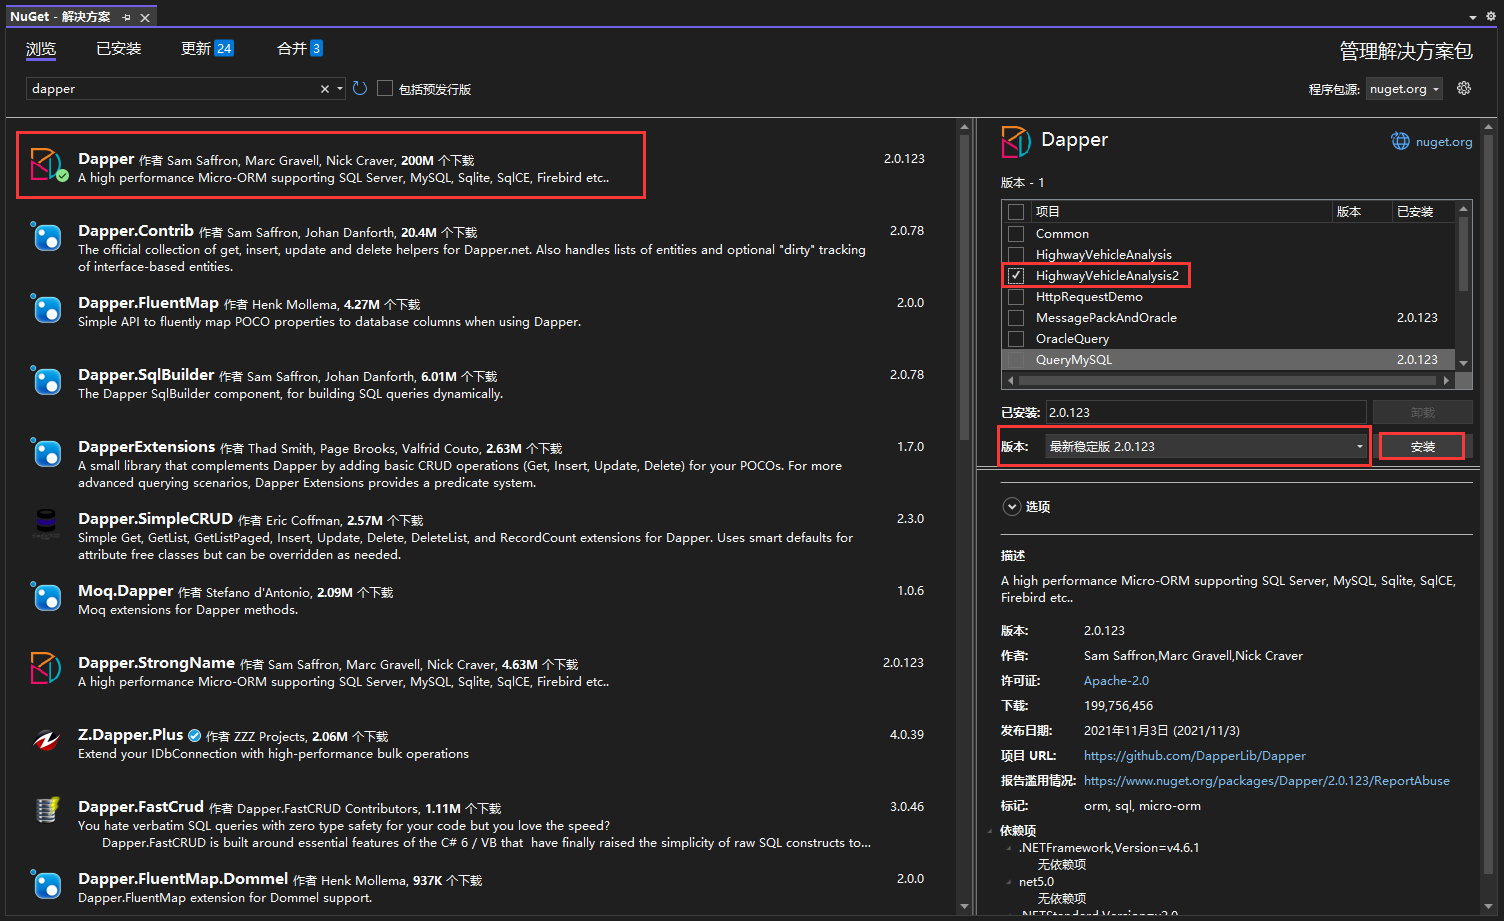Image resolution: width=1504 pixels, height=921 pixels.
Task: Select the Z.Dapper.Plus package title
Action: coord(131,735)
